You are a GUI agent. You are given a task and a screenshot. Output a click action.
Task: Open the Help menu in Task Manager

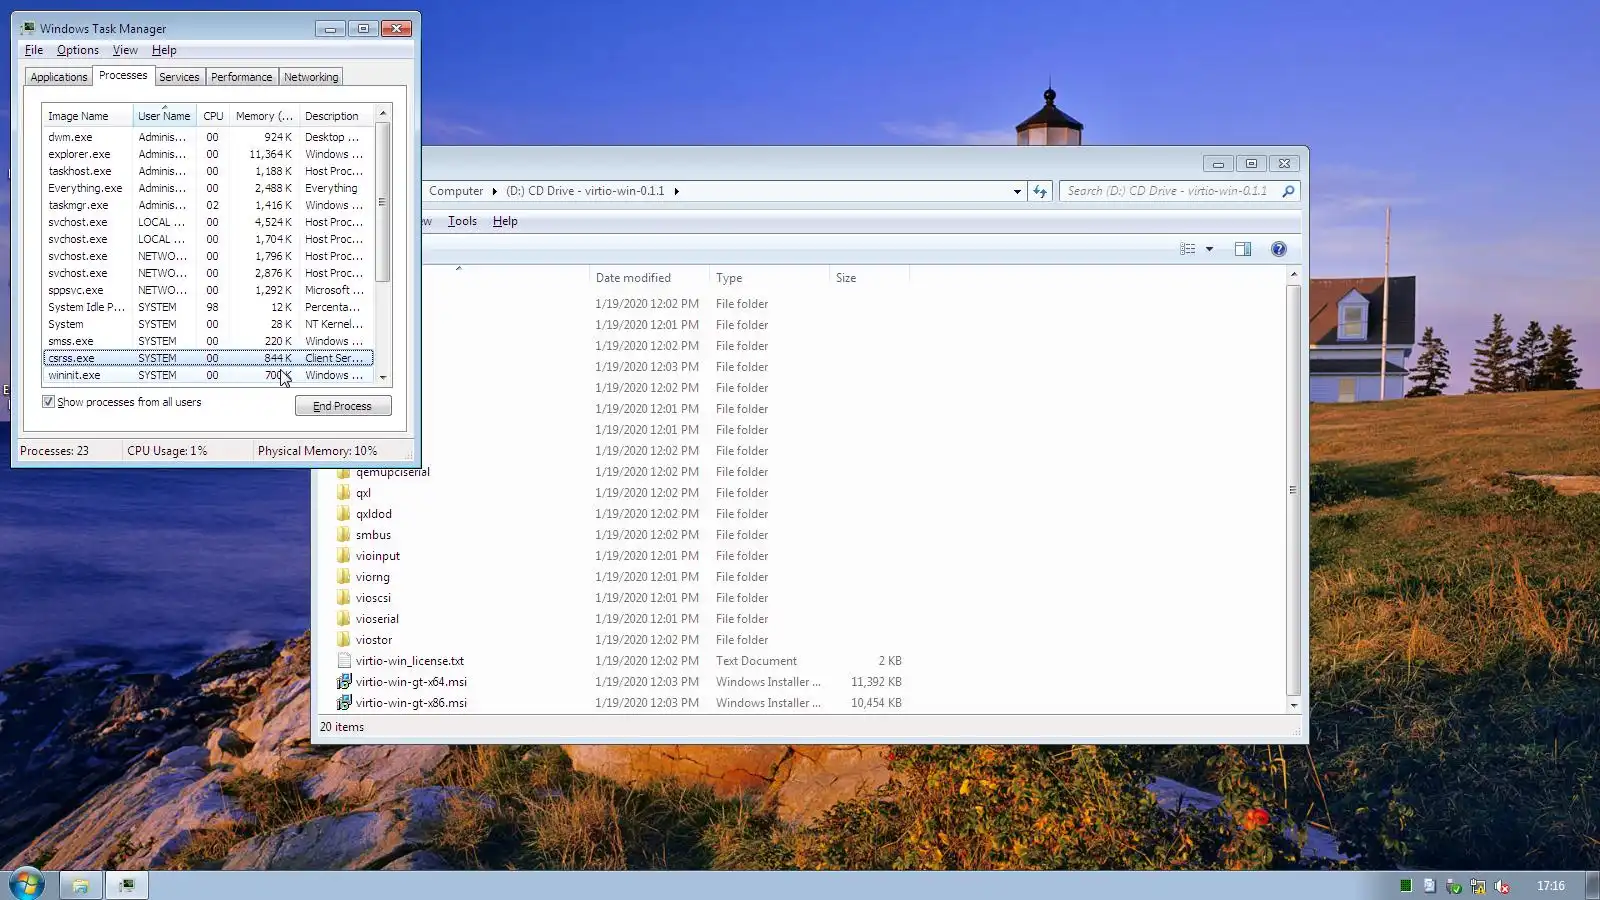pyautogui.click(x=164, y=50)
